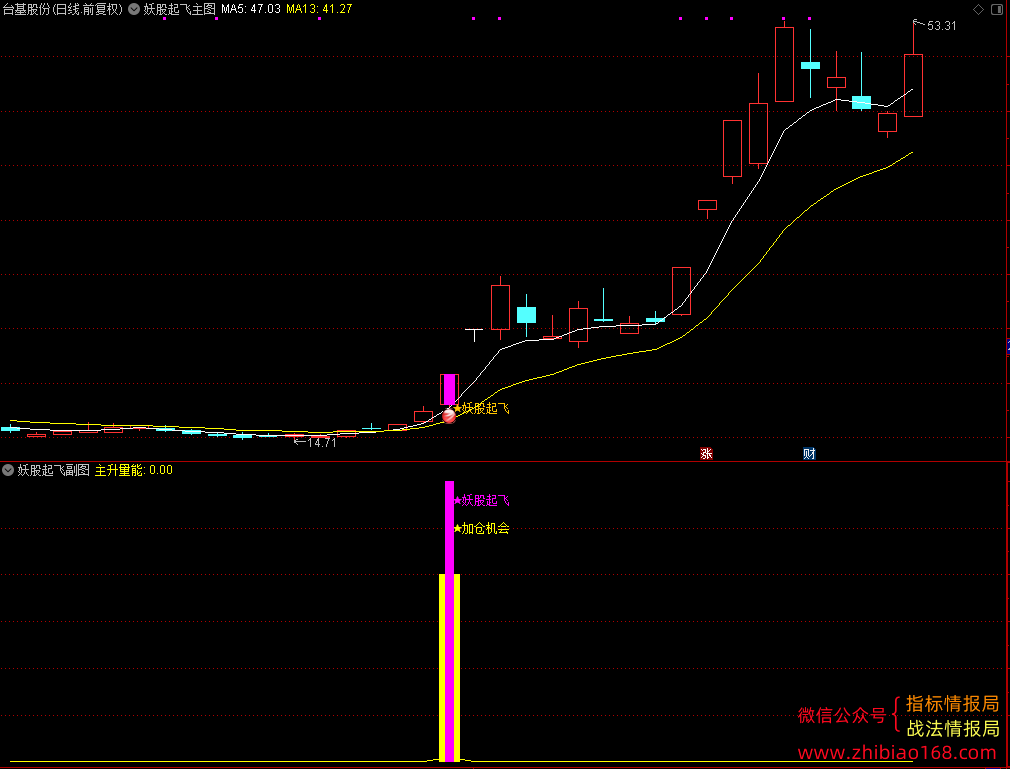Open the 财 financial report marker
Image resolution: width=1010 pixels, height=769 pixels.
coord(809,453)
